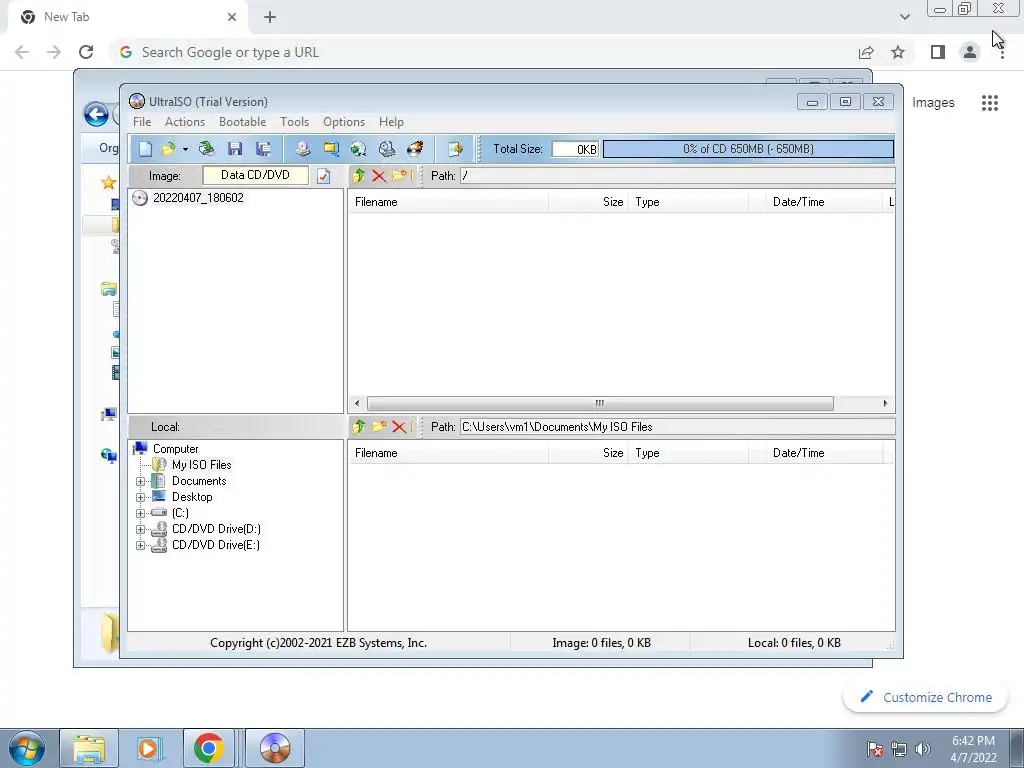1024x768 pixels.
Task: Open the Chrome profile avatar icon
Action: pyautogui.click(x=970, y=52)
